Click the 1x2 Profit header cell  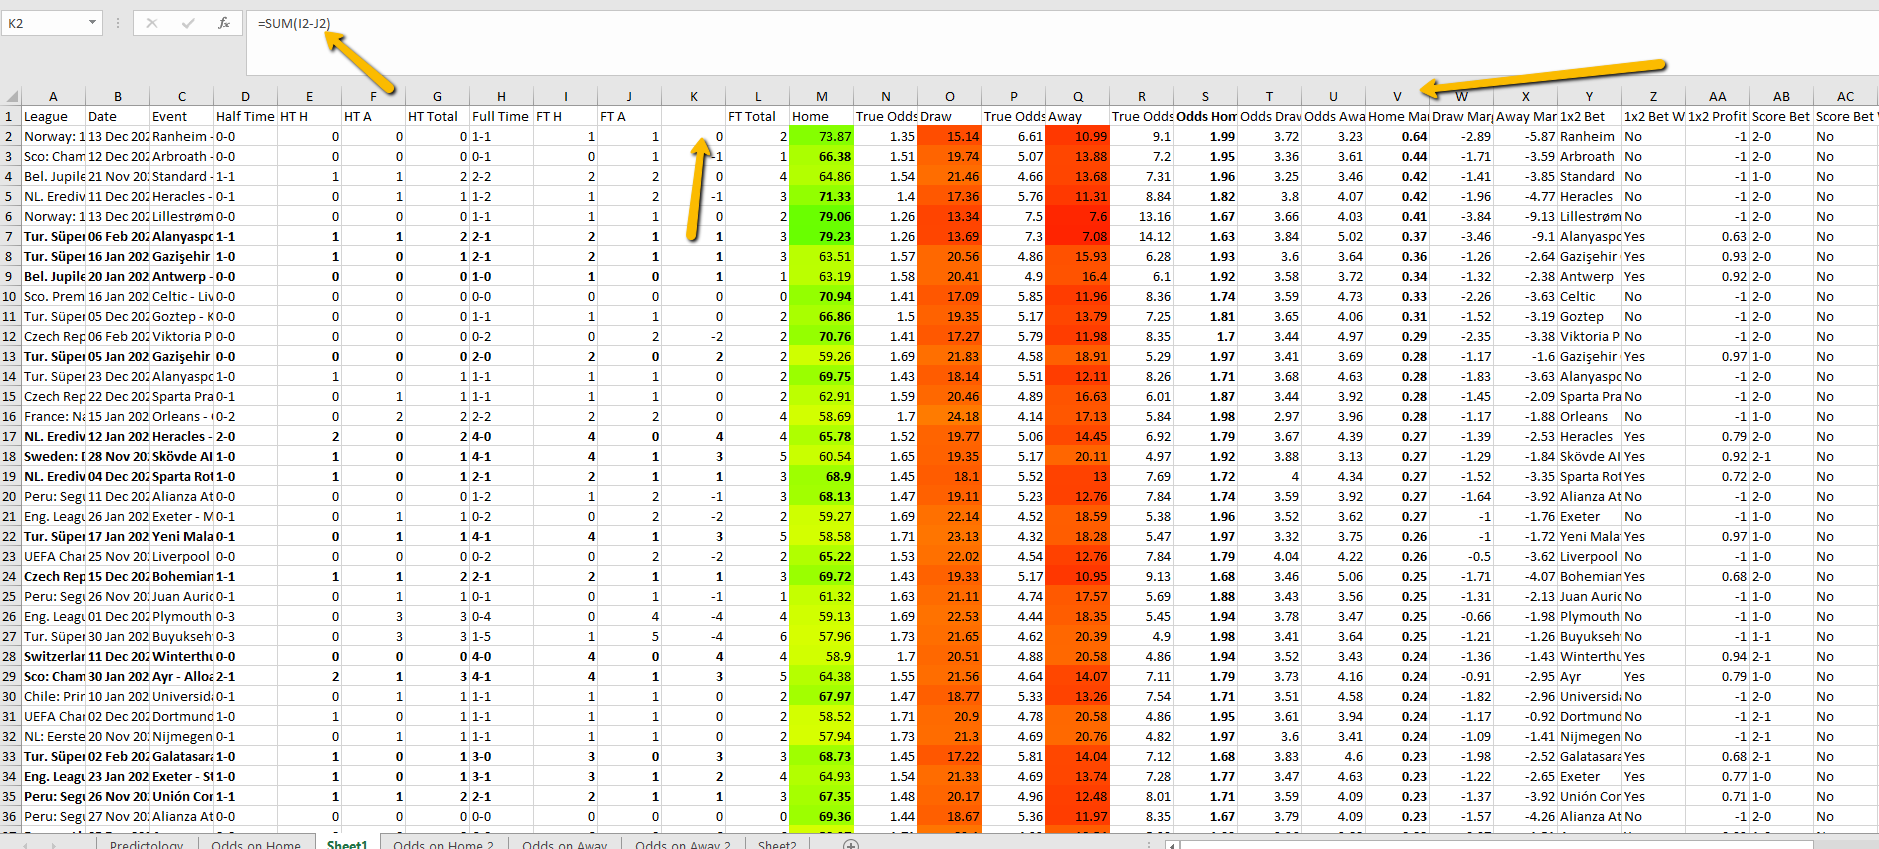click(1718, 116)
